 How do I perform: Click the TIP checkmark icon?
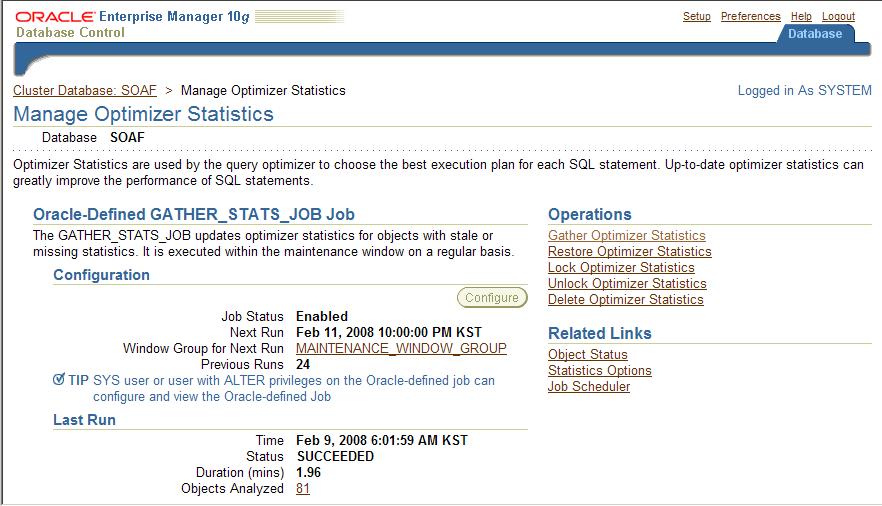tap(59, 380)
